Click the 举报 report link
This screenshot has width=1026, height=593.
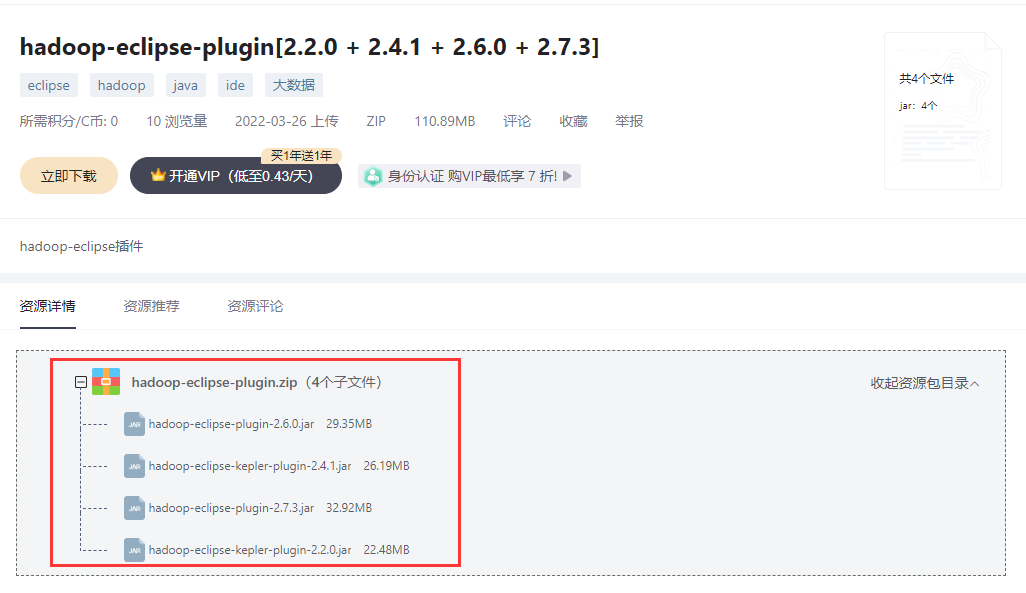[629, 121]
